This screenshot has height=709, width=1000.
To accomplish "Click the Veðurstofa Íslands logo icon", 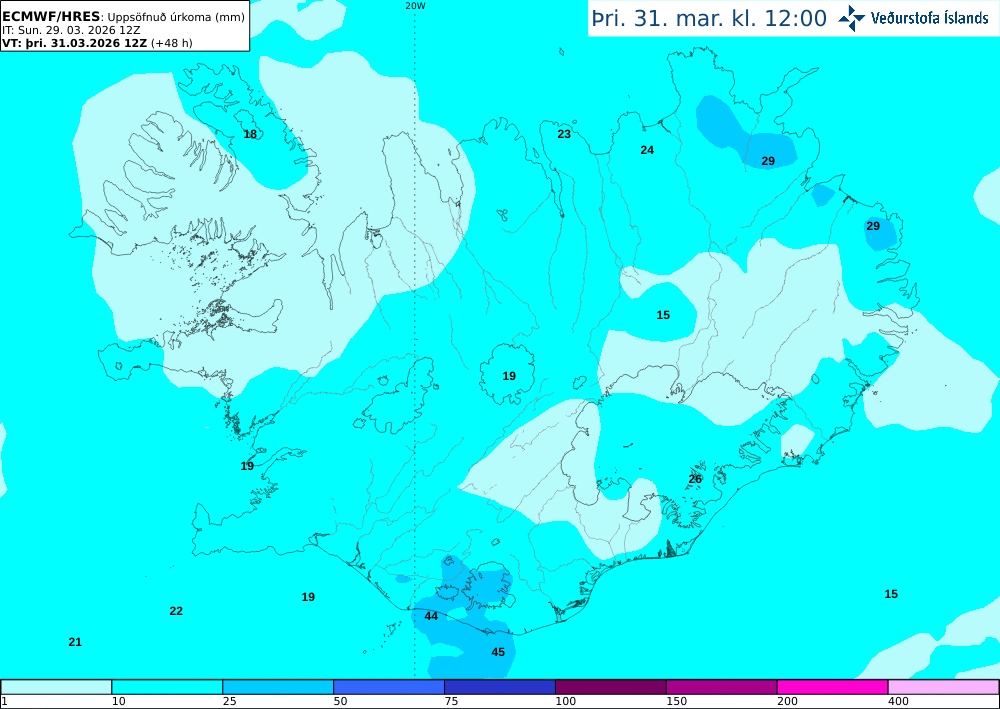I will [x=851, y=18].
